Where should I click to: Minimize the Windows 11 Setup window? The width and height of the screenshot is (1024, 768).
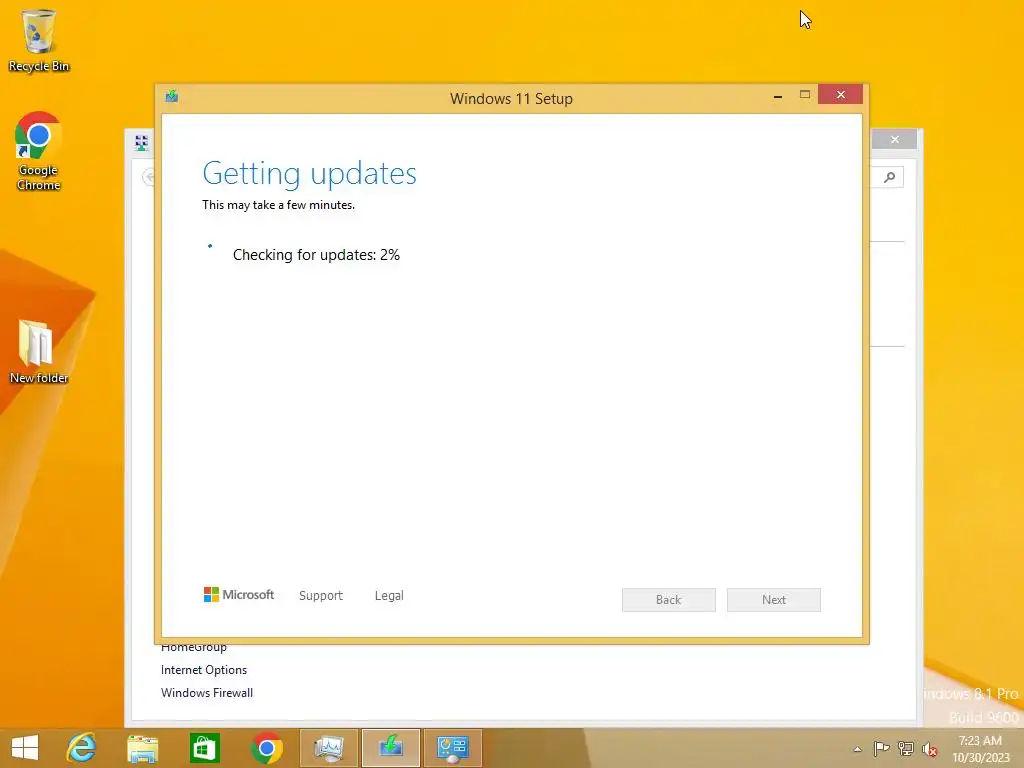click(x=778, y=96)
